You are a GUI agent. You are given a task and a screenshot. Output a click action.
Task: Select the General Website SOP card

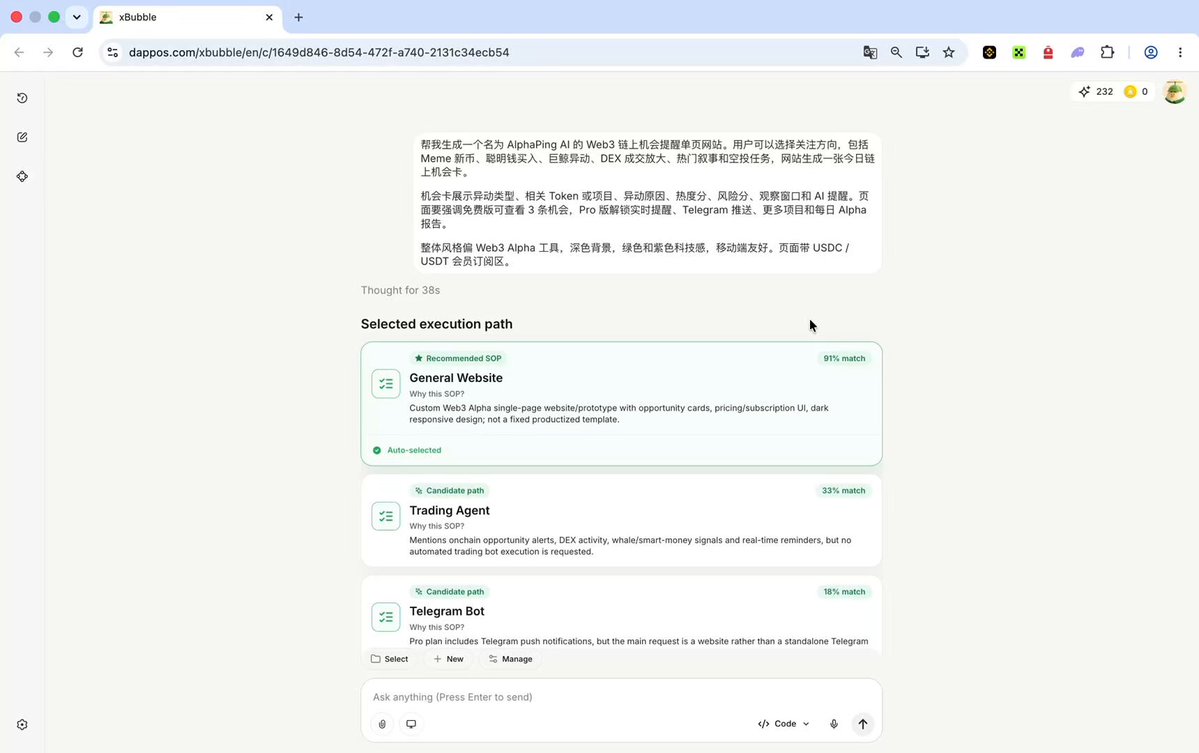[622, 404]
